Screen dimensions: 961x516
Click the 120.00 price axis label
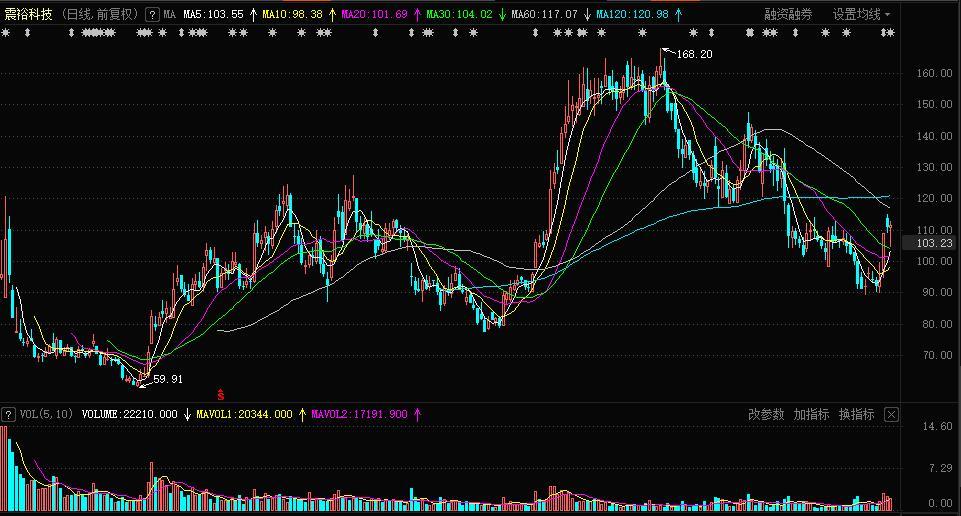coord(935,199)
